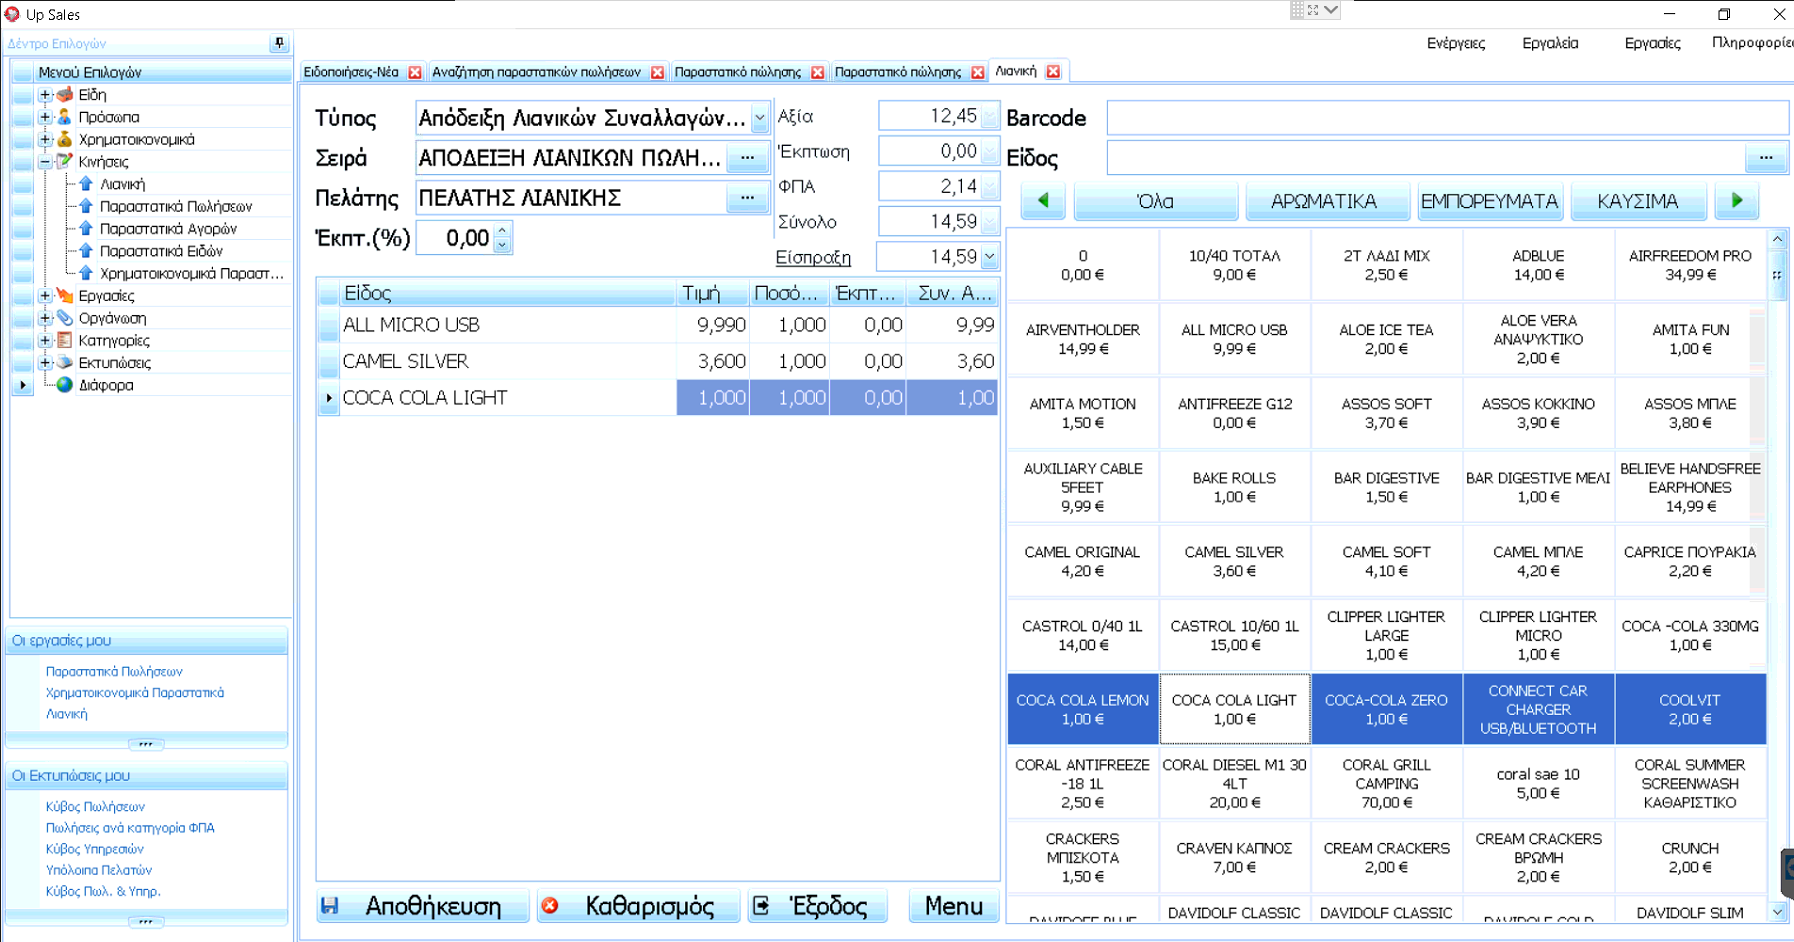The height and width of the screenshot is (942, 1794).
Task: Increase the Έκπτ.(%) value using up spinner
Action: 503,231
